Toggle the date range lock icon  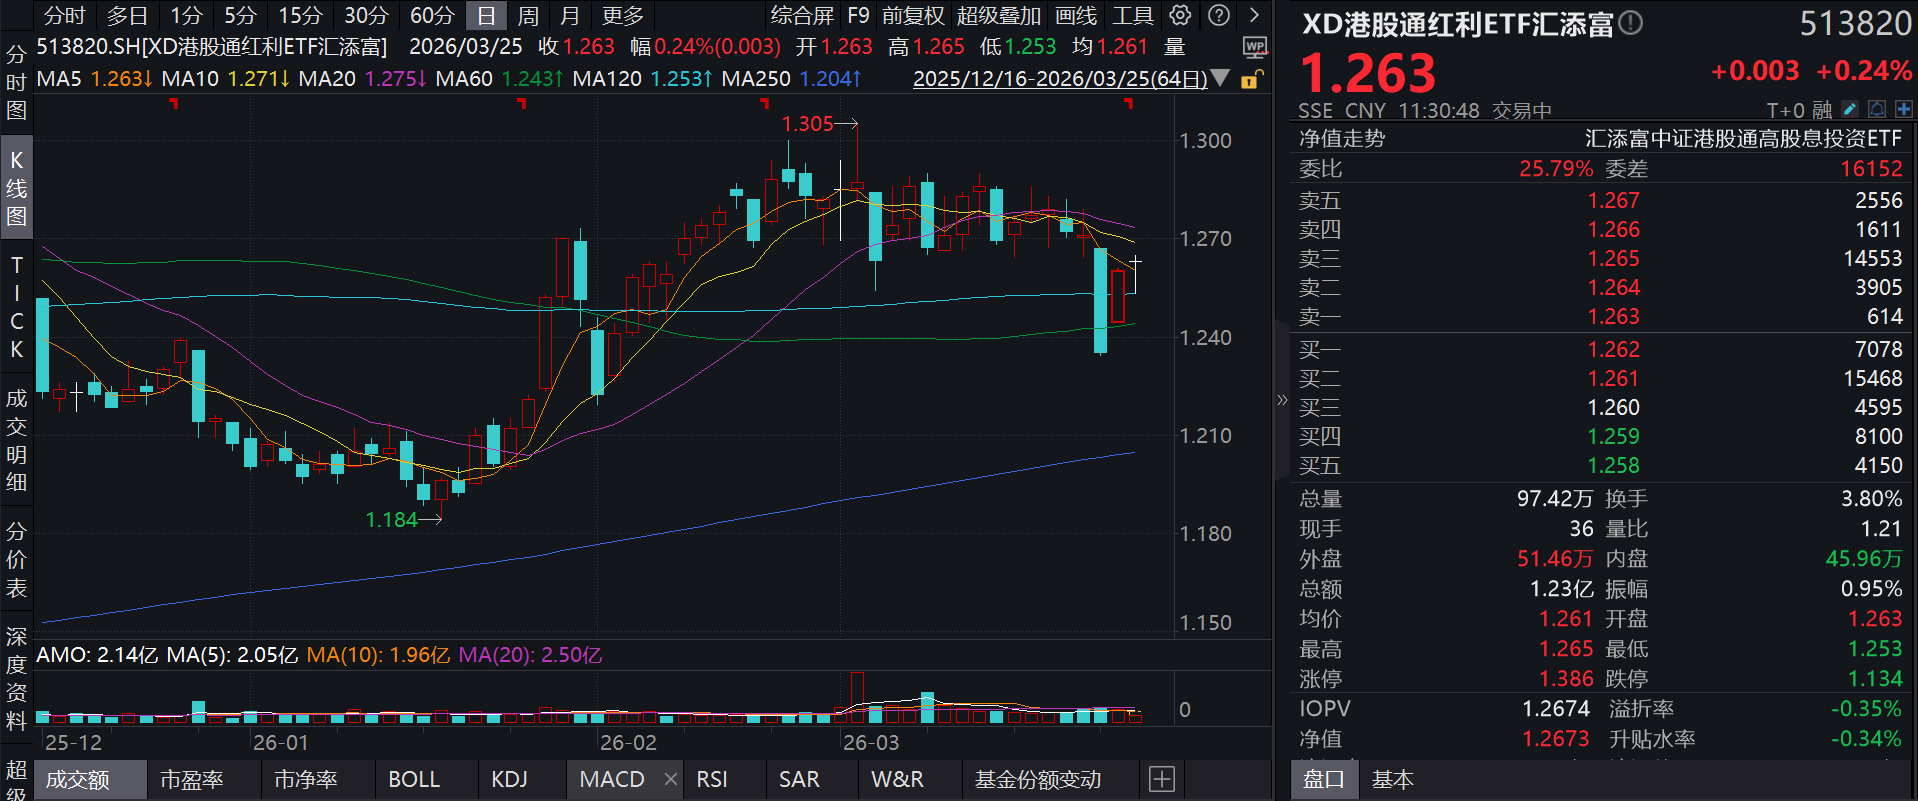(1251, 79)
